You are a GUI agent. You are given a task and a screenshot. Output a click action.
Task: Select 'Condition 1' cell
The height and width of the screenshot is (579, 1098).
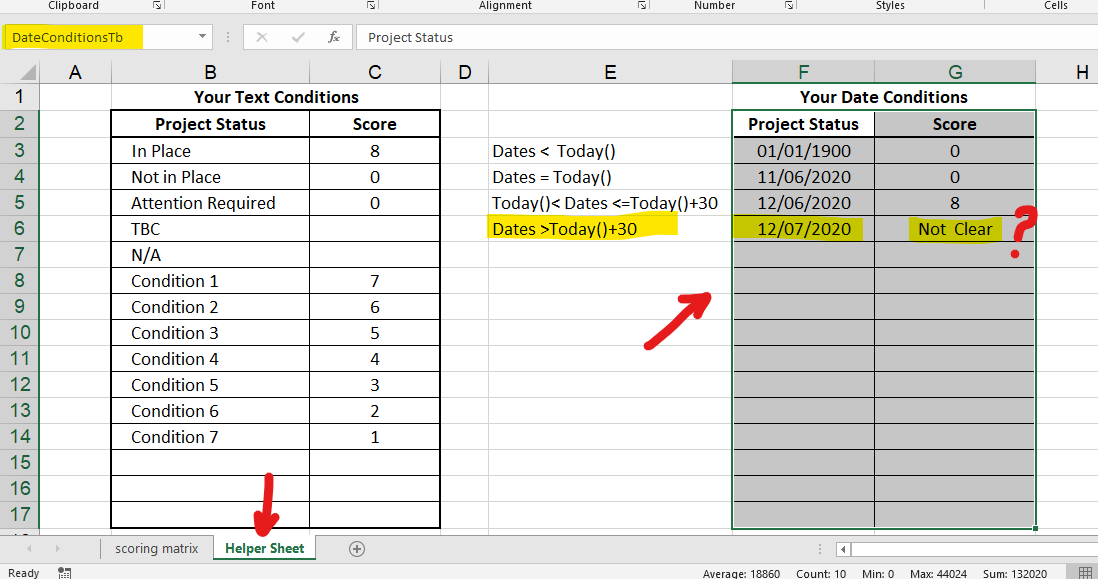(210, 281)
